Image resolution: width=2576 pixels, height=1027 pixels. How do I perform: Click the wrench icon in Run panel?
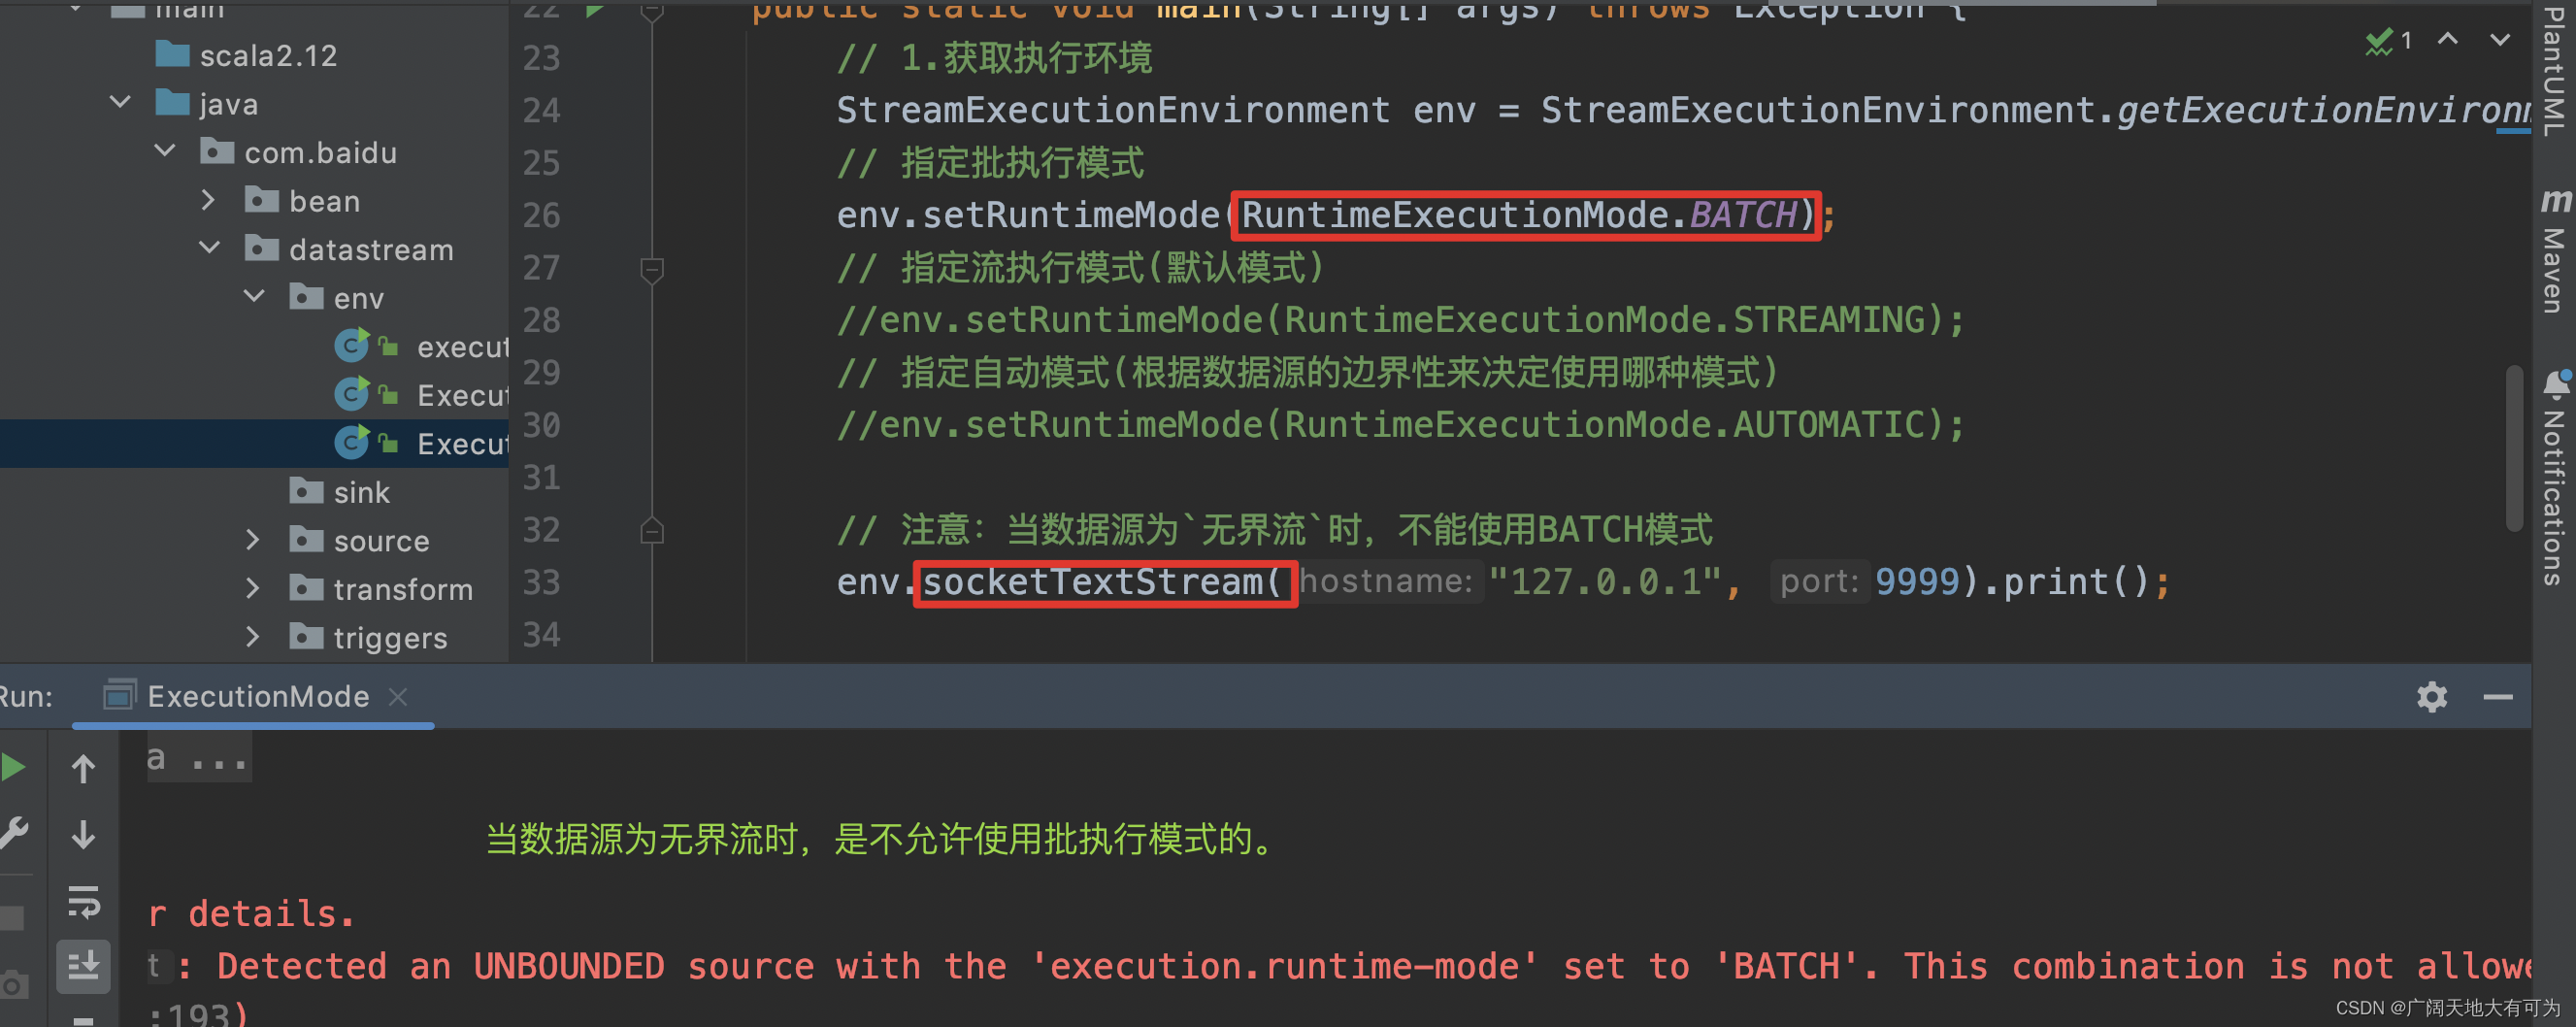click(x=12, y=833)
